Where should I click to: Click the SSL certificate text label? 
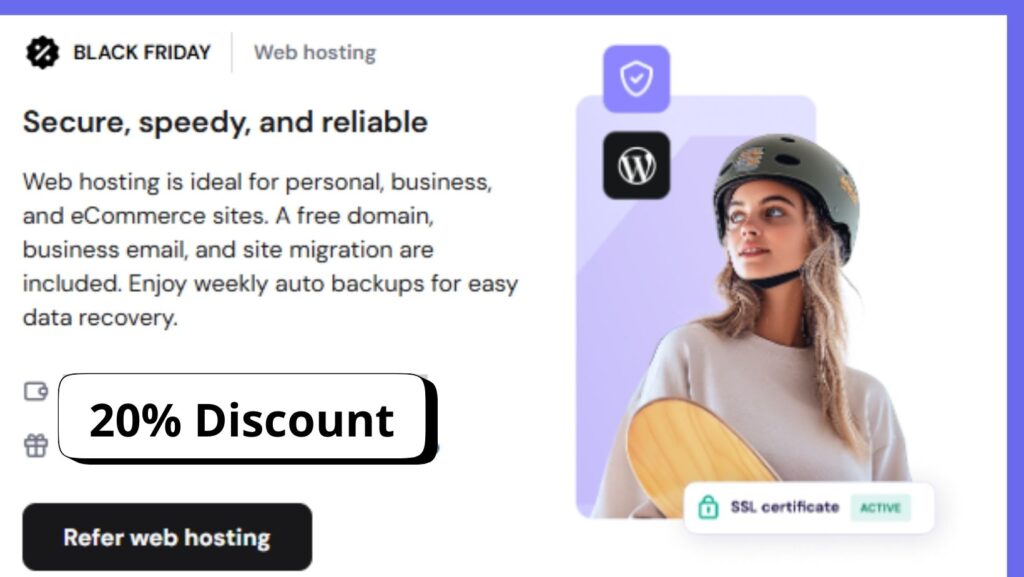click(x=784, y=507)
